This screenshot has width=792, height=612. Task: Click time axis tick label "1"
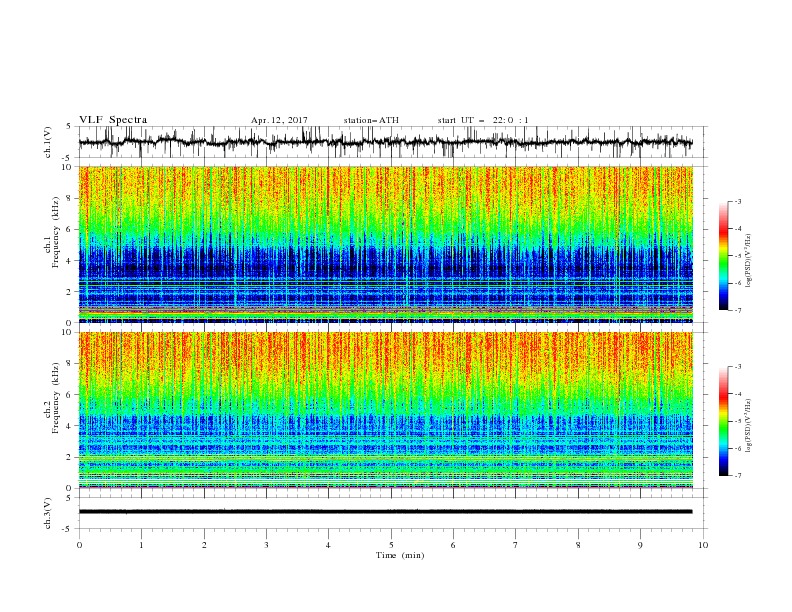[x=141, y=545]
